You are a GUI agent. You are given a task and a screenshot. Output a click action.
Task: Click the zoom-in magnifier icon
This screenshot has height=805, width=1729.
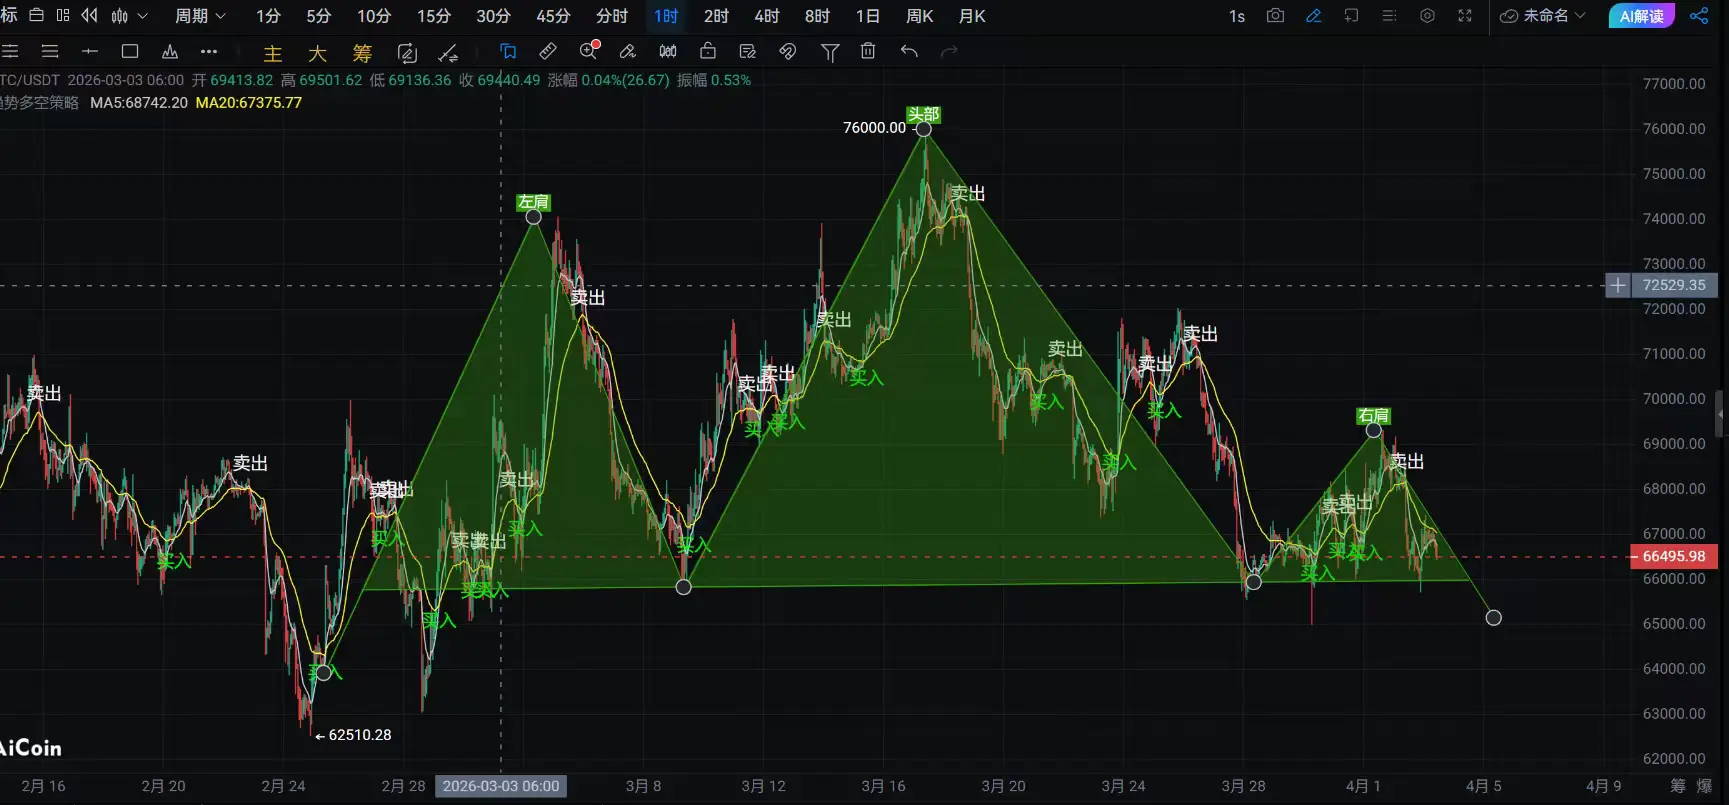click(x=589, y=51)
